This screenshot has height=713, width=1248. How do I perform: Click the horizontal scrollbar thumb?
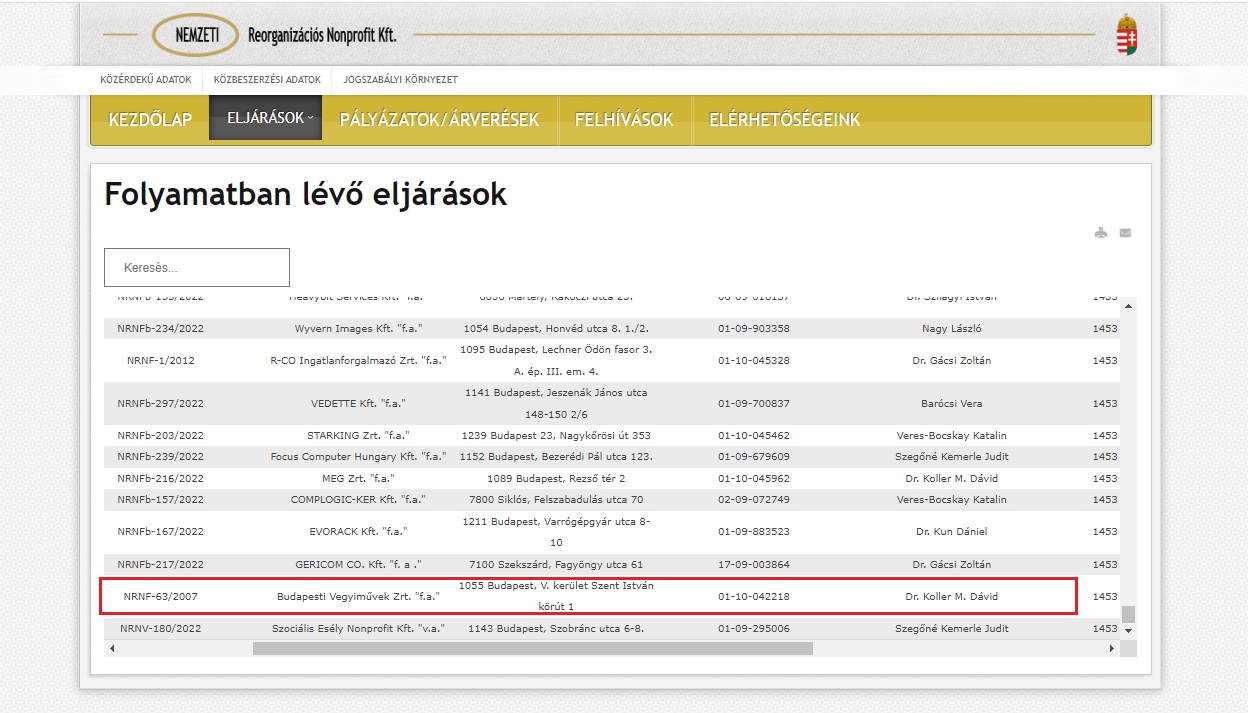pyautogui.click(x=532, y=648)
